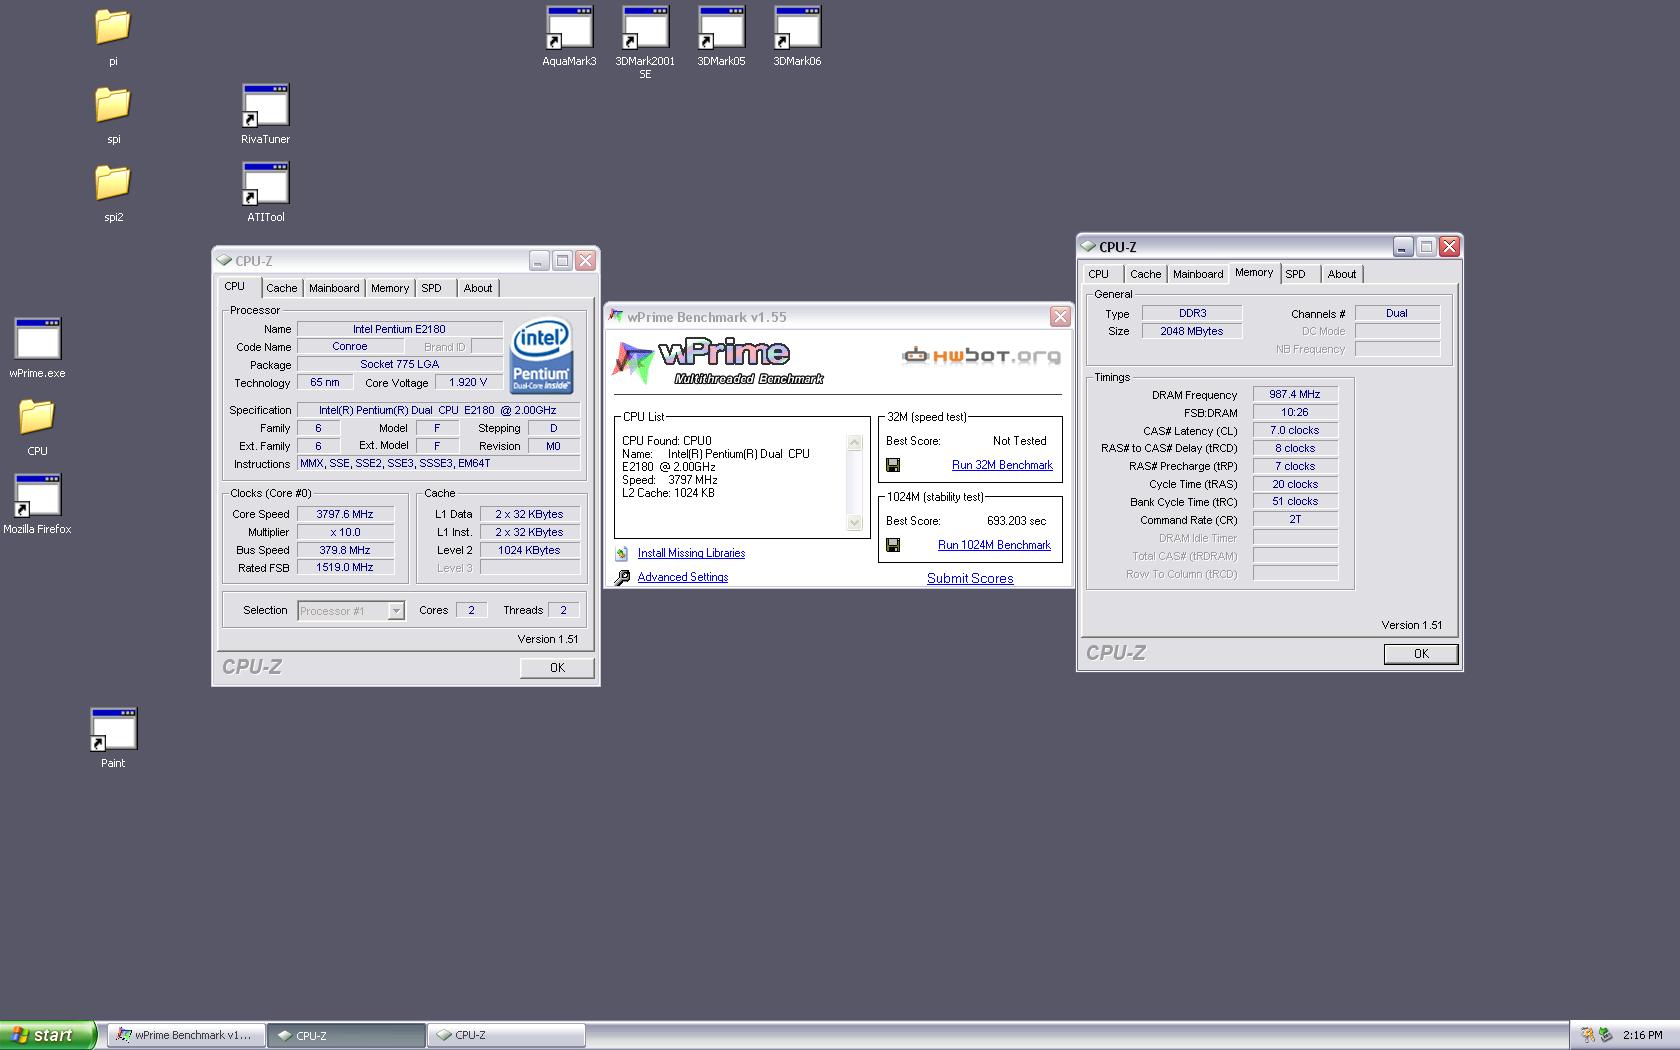Click the Core Speed value 3797.6 MHz

[x=345, y=514]
